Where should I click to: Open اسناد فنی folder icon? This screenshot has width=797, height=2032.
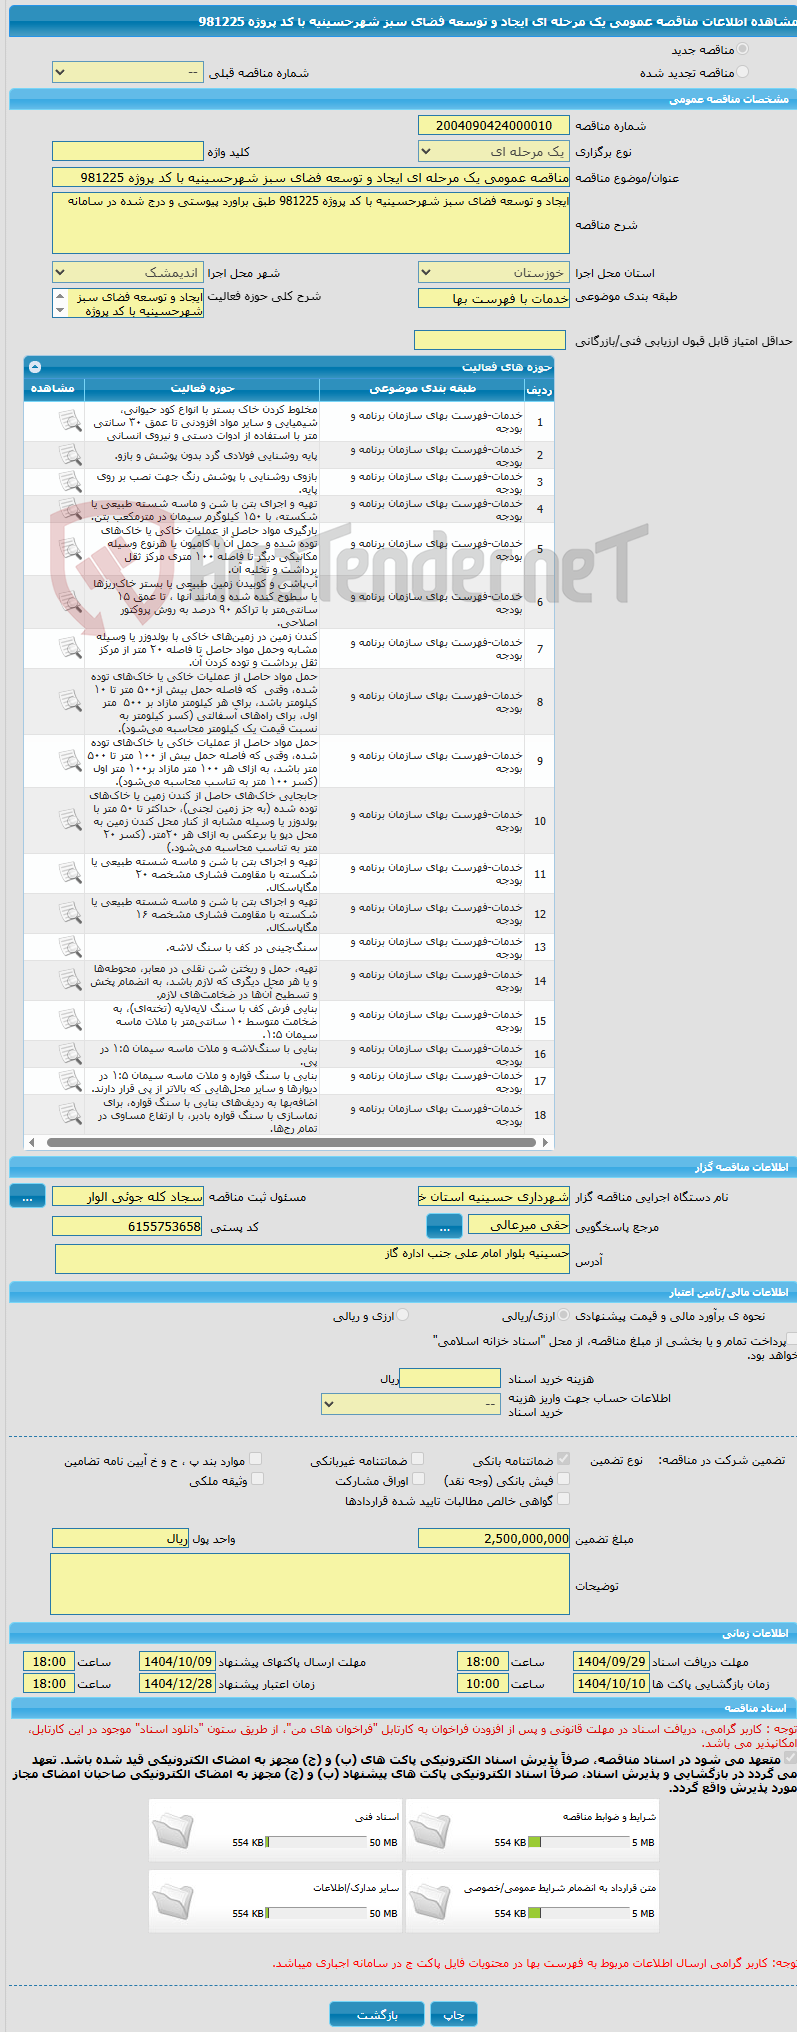tap(172, 1831)
